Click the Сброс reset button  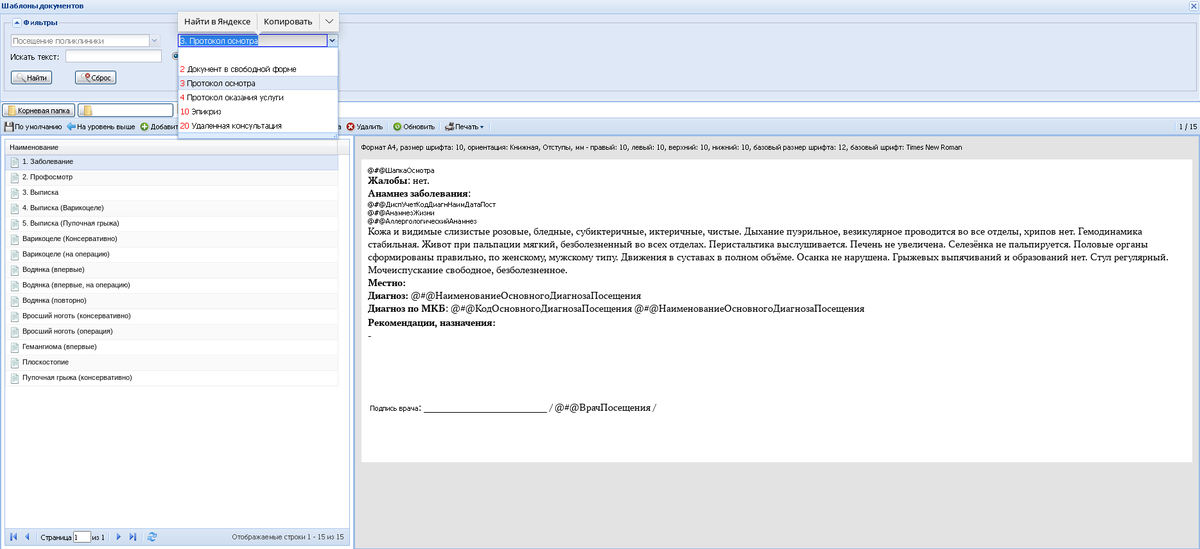point(96,77)
